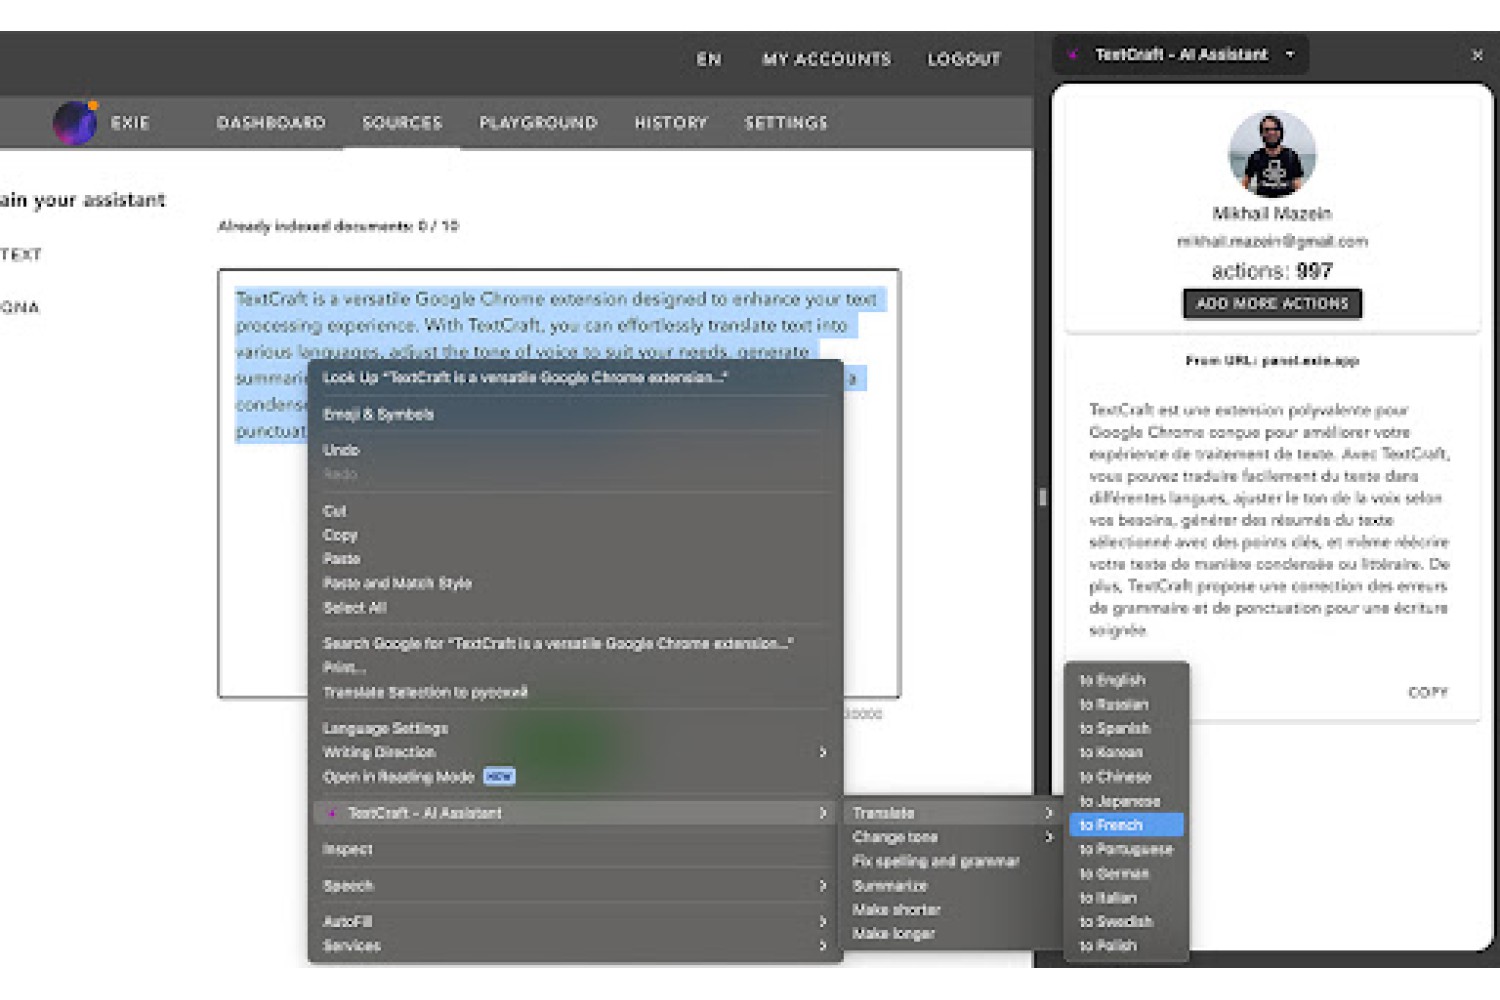The width and height of the screenshot is (1500, 1000).
Task: Switch to the SOURCES tab
Action: click(402, 123)
